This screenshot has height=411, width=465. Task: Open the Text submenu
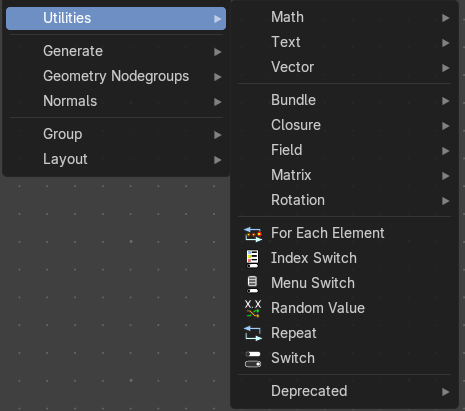pyautogui.click(x=344, y=42)
